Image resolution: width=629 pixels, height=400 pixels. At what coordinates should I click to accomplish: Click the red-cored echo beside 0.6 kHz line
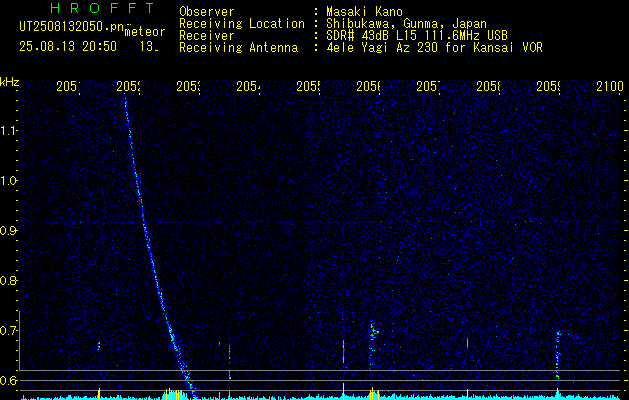click(x=229, y=374)
